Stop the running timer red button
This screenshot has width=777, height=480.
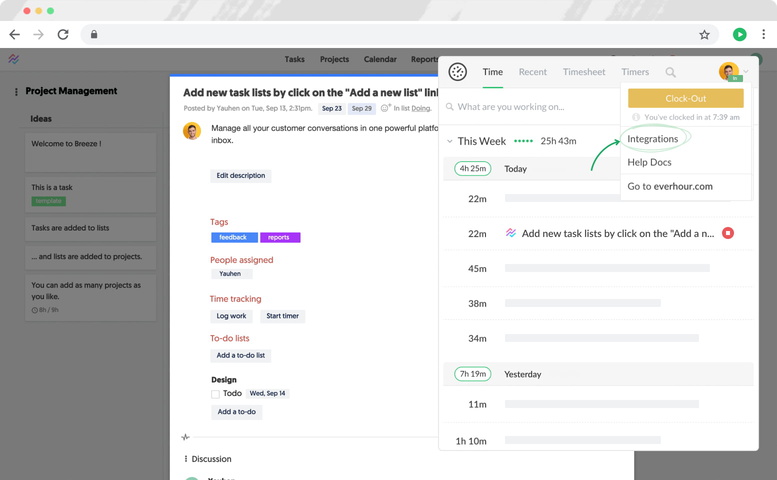(727, 233)
